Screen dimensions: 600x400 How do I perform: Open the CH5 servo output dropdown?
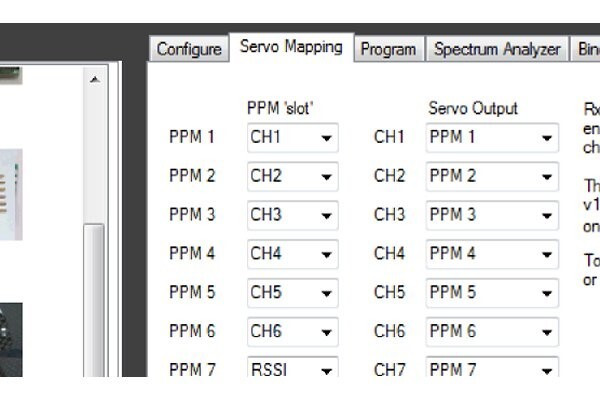[x=492, y=293]
